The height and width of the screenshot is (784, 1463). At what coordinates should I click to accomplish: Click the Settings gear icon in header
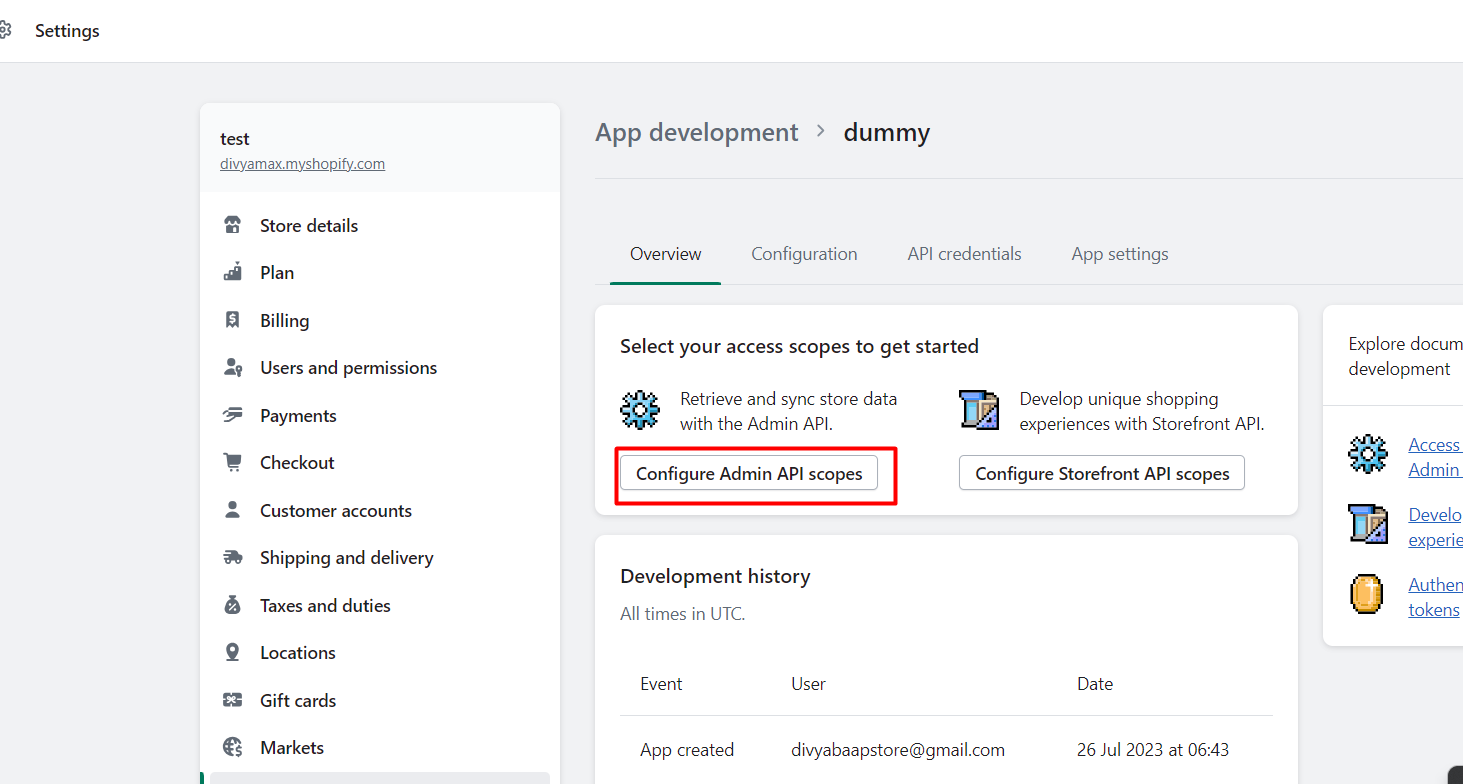pyautogui.click(x=5, y=30)
